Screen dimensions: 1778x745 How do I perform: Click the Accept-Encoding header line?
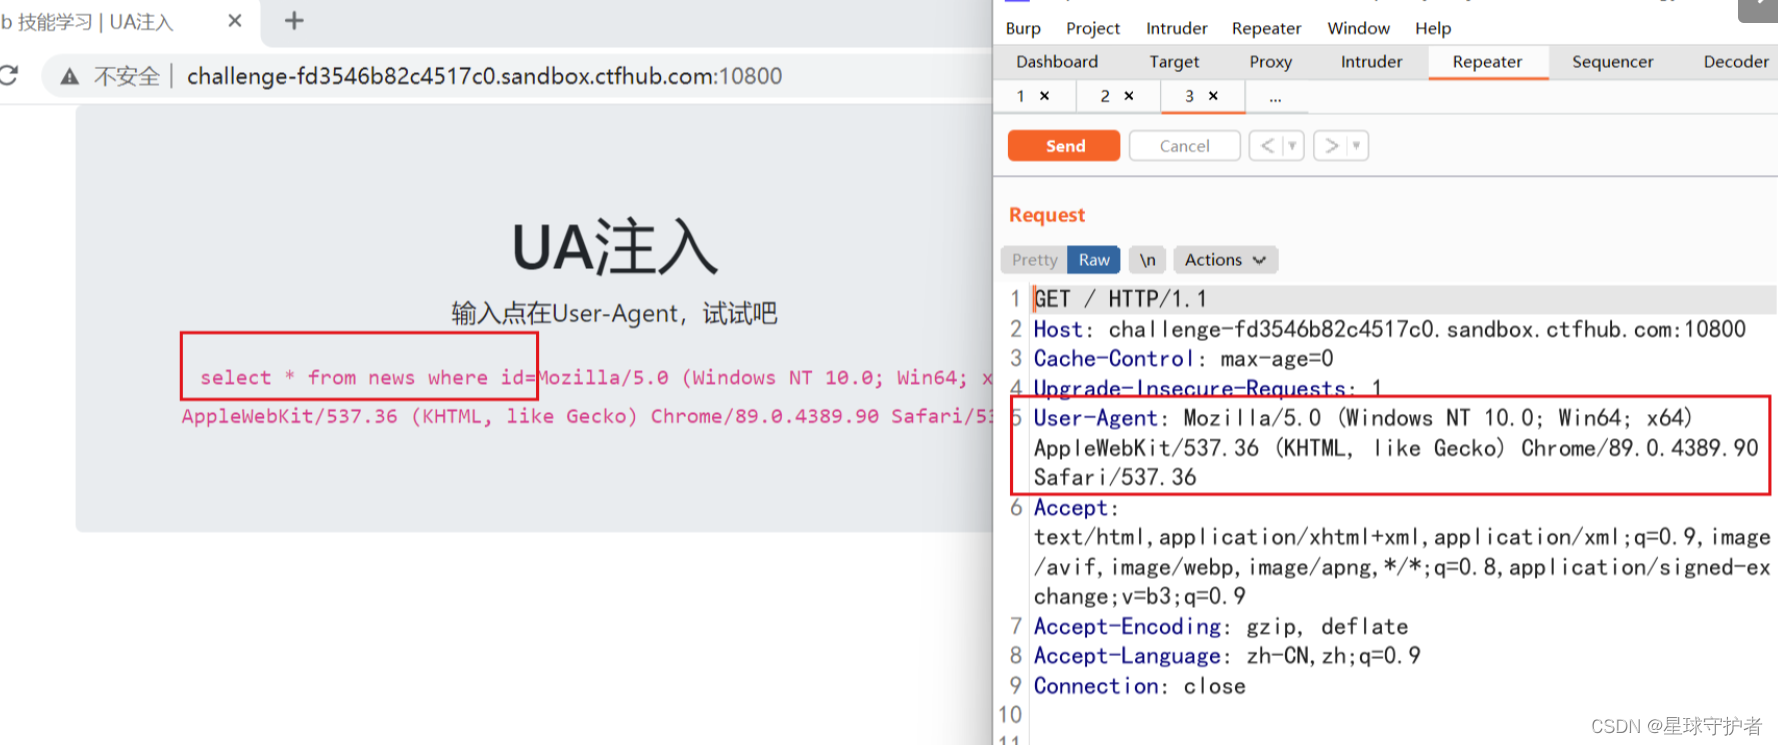[1221, 627]
